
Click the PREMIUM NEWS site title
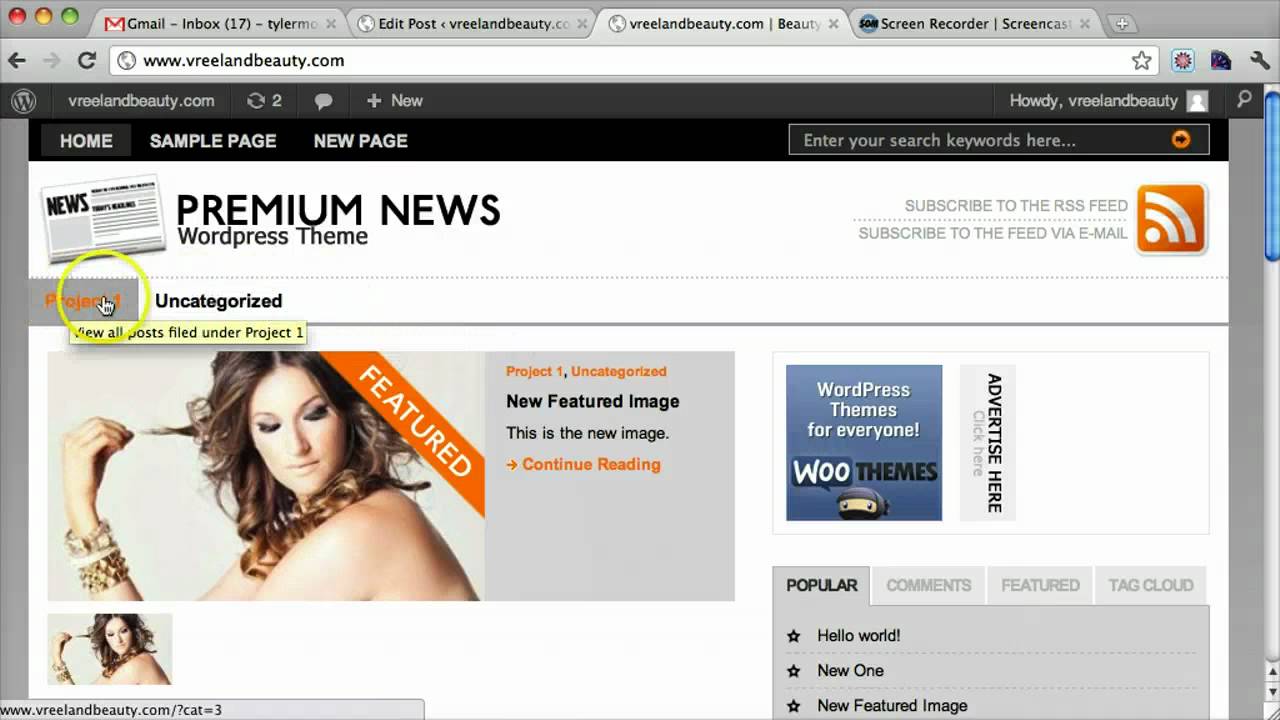[x=338, y=210]
